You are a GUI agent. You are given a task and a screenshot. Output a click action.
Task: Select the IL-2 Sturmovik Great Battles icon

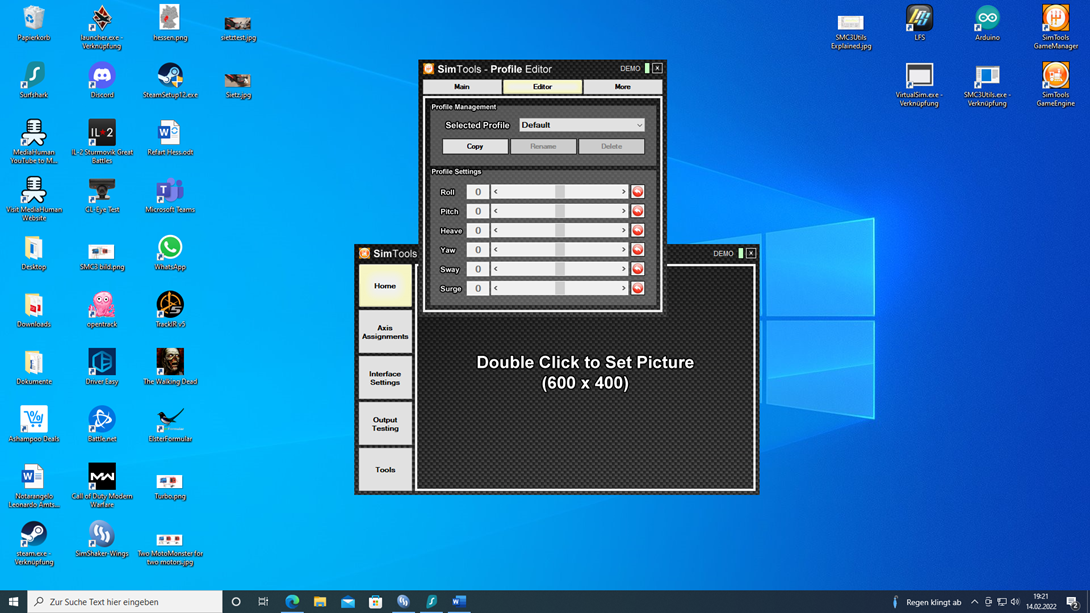click(101, 142)
